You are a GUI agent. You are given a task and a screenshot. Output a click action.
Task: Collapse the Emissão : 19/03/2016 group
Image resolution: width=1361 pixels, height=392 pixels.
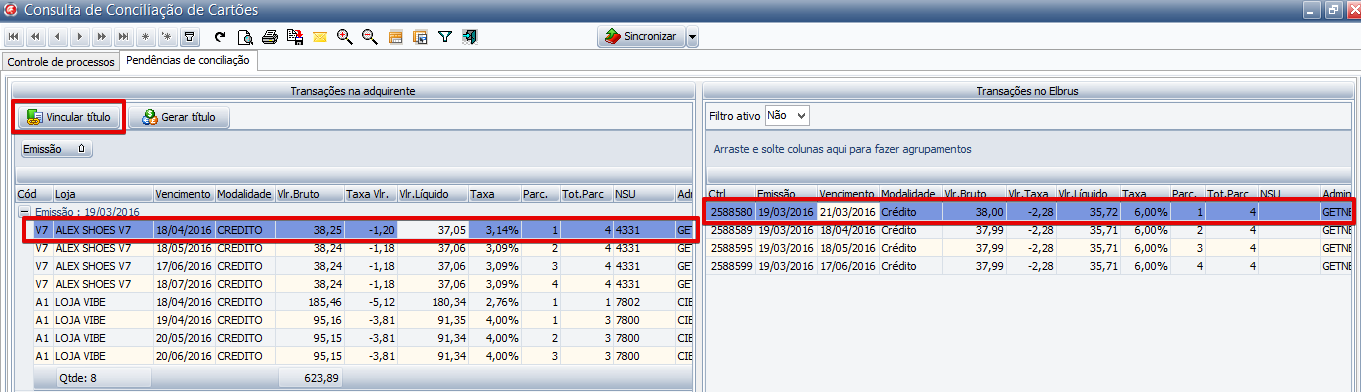(x=25, y=212)
